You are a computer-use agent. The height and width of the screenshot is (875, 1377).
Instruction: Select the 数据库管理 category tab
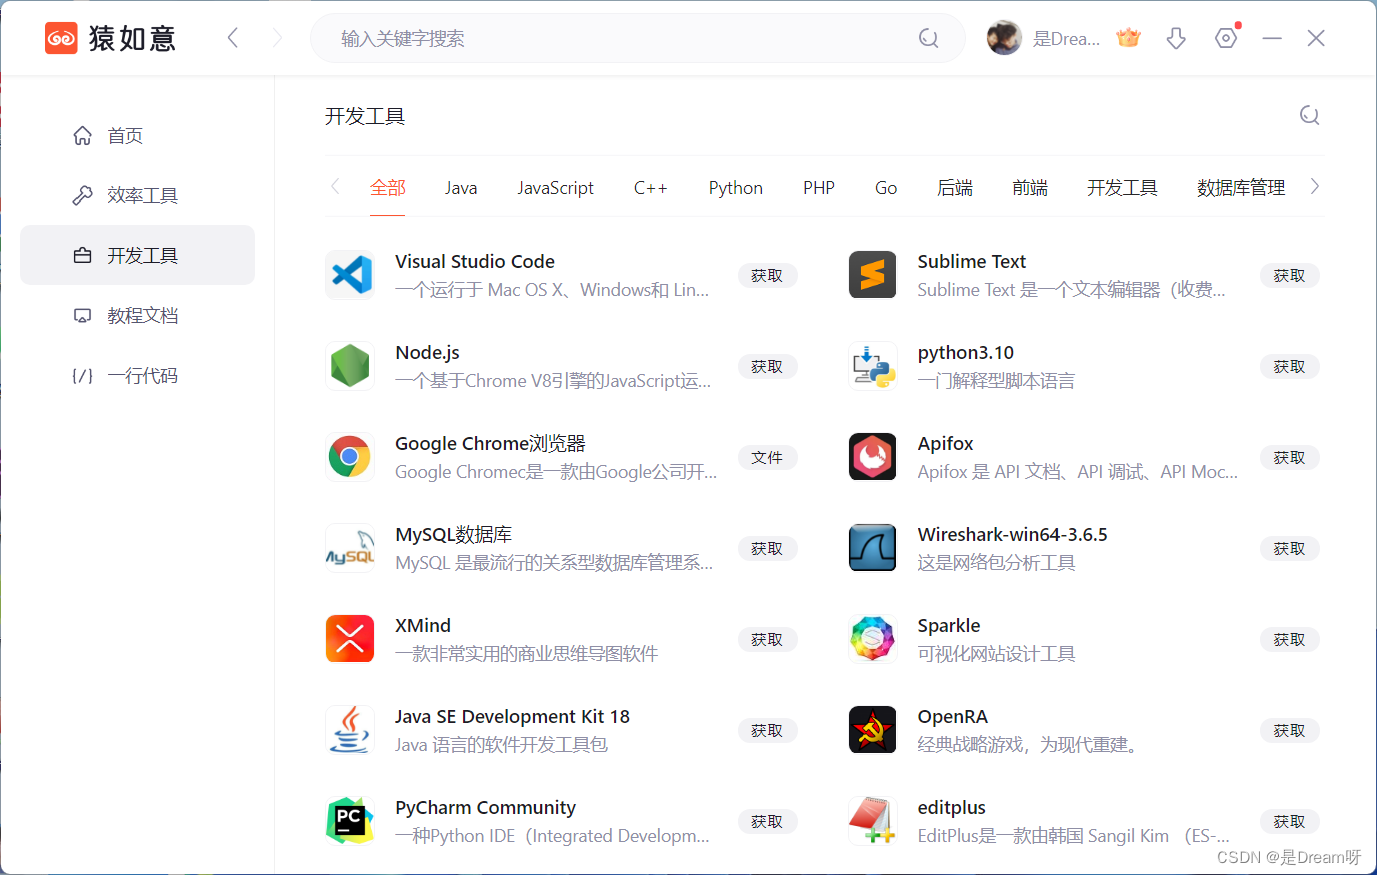pyautogui.click(x=1240, y=187)
